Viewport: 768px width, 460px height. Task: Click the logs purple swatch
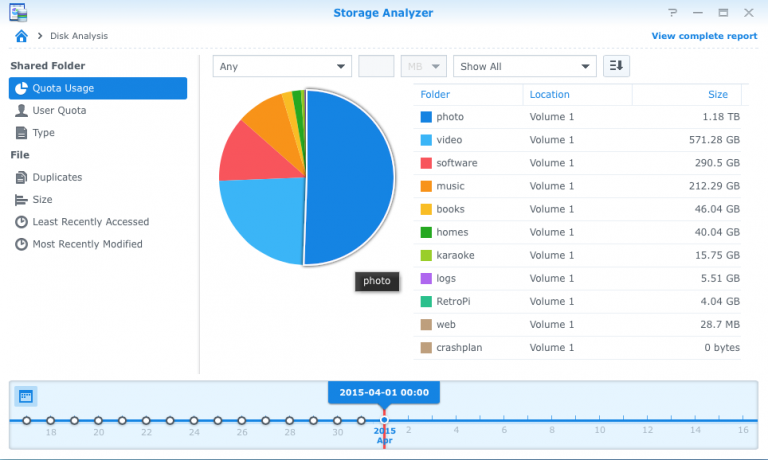[426, 278]
